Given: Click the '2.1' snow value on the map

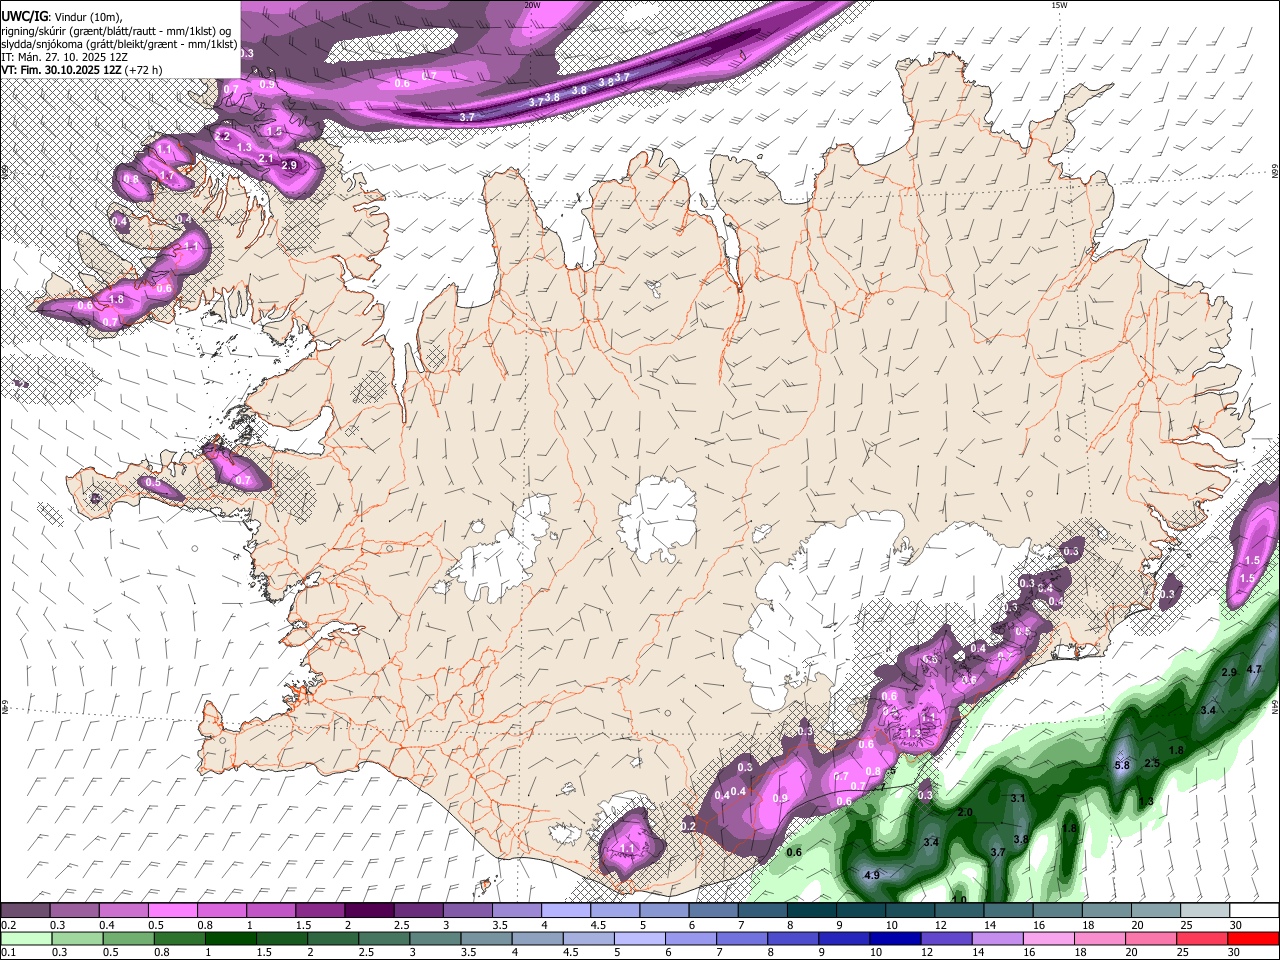Looking at the screenshot, I should click(x=266, y=158).
